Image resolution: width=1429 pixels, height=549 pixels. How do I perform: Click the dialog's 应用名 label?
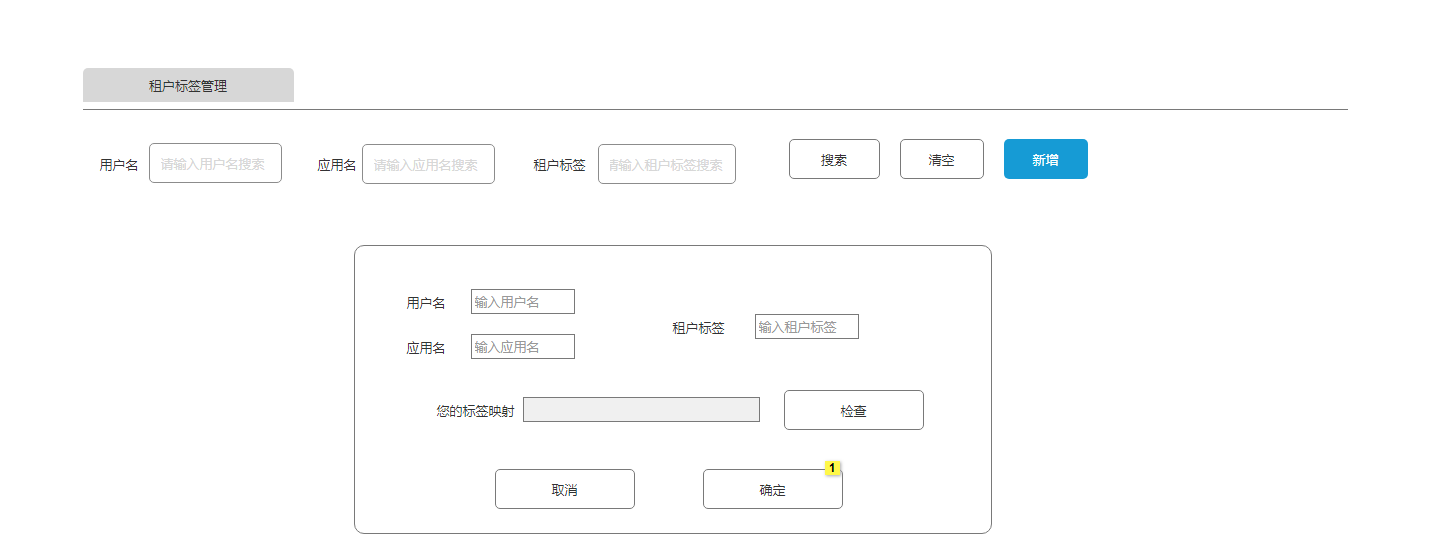point(426,348)
